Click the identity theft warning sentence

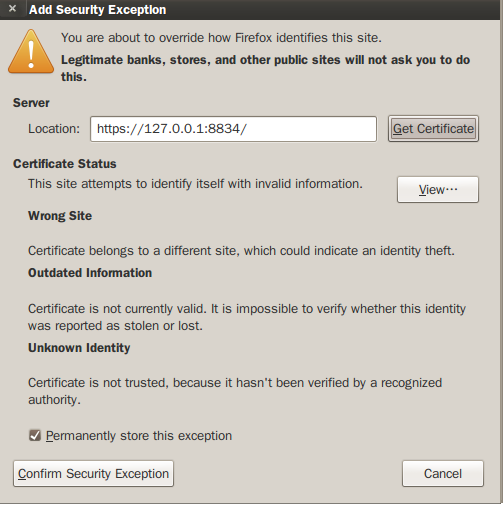[x=241, y=251]
